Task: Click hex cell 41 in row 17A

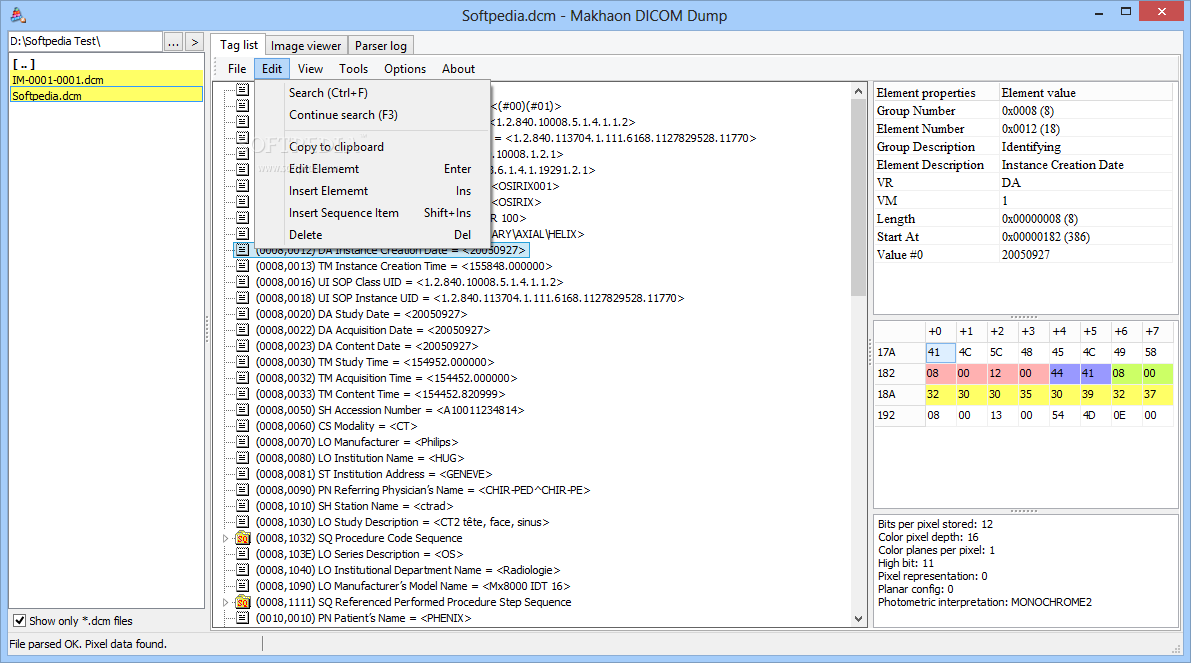Action: pyautogui.click(x=940, y=352)
